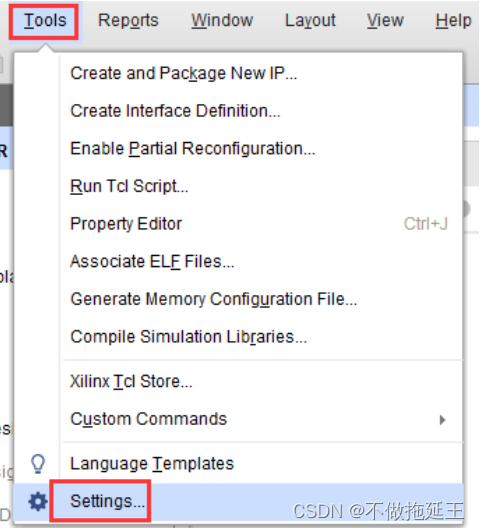
Task: Open the Property Editor
Action: (x=238, y=224)
